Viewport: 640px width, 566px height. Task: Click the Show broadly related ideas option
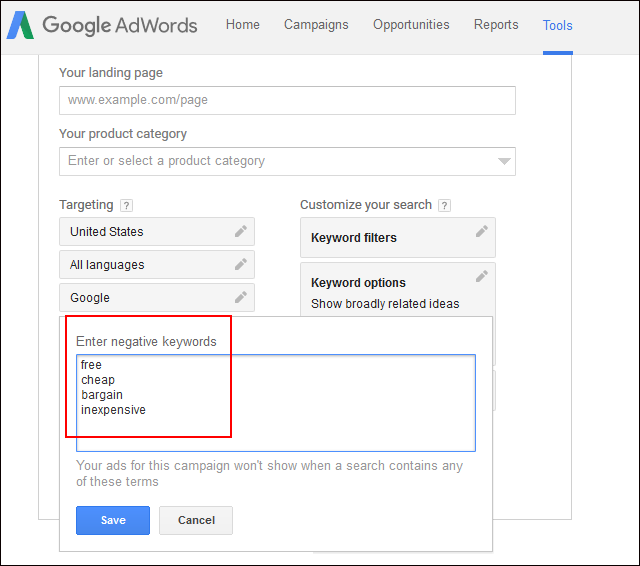pyautogui.click(x=385, y=304)
